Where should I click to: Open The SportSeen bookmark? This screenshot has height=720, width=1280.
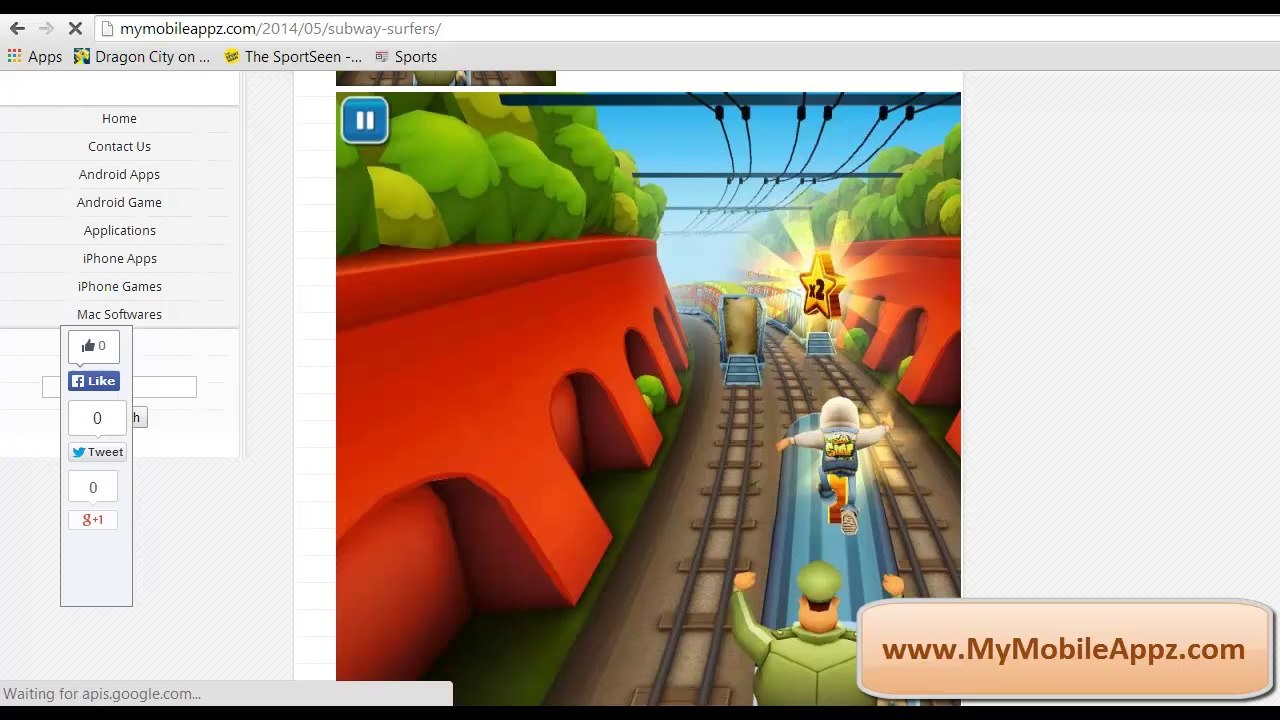pyautogui.click(x=293, y=57)
